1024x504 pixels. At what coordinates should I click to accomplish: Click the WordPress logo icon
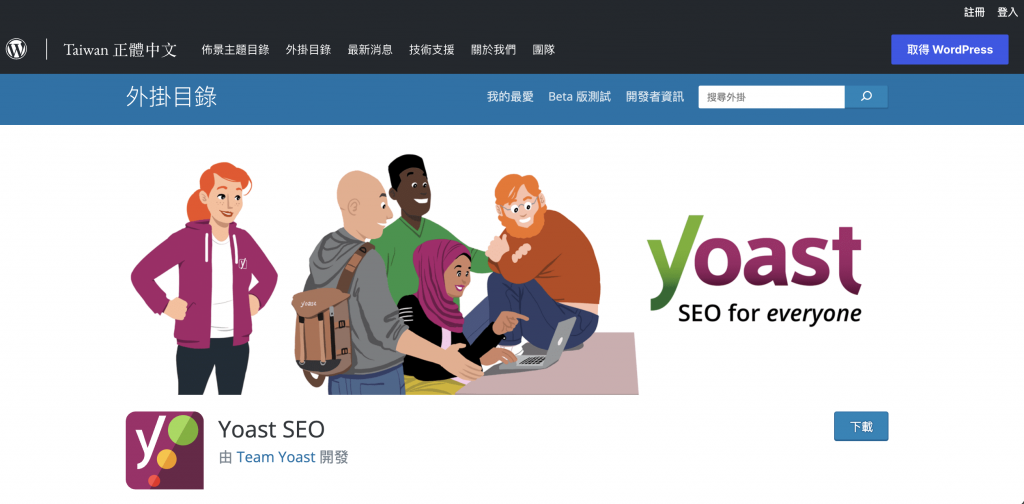(16, 49)
